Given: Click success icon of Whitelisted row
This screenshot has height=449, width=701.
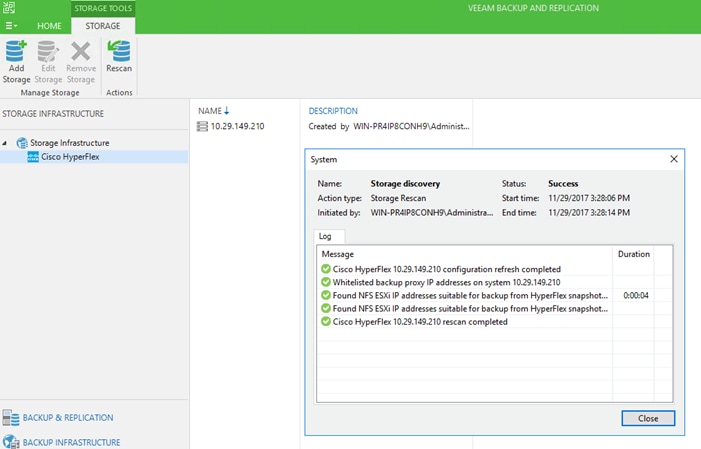Looking at the screenshot, I should click(x=326, y=282).
